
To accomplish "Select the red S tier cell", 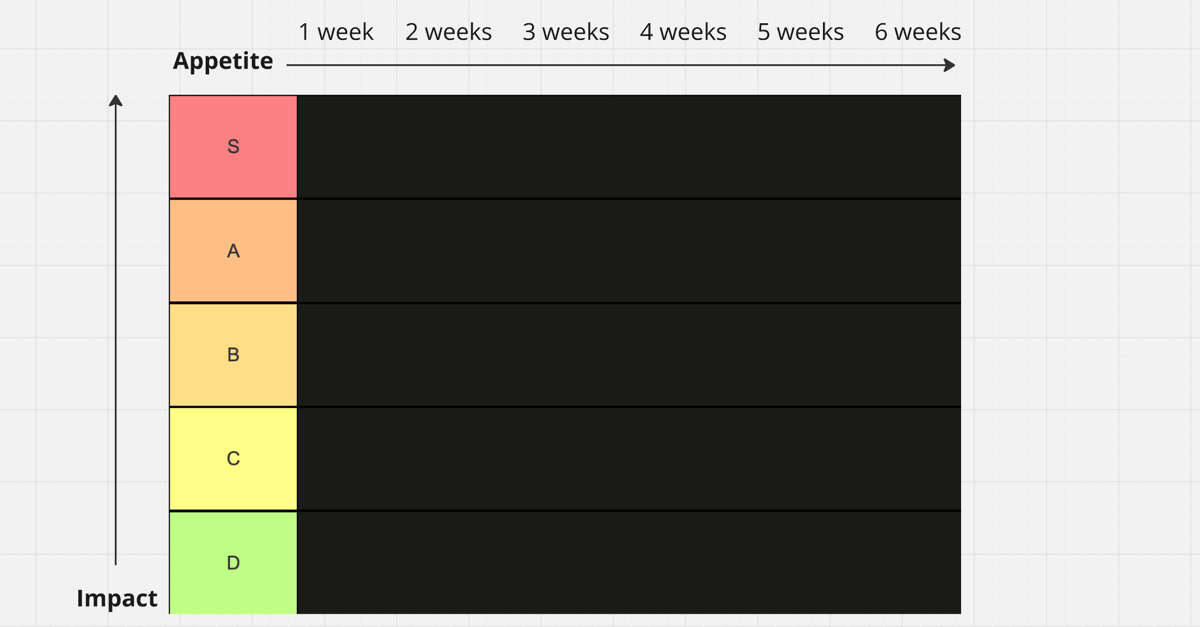I will pos(233,147).
